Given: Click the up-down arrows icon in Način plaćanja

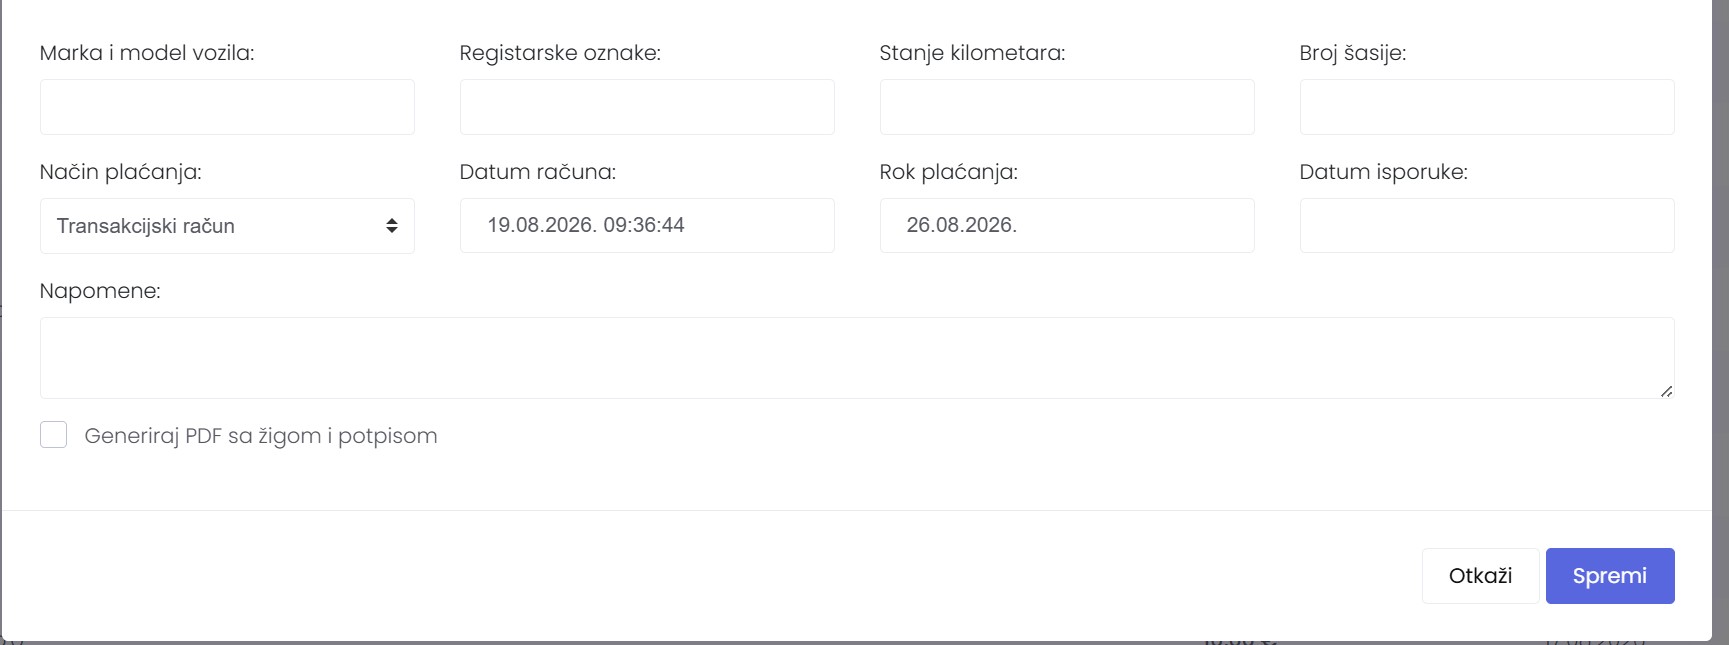Looking at the screenshot, I should coord(392,226).
